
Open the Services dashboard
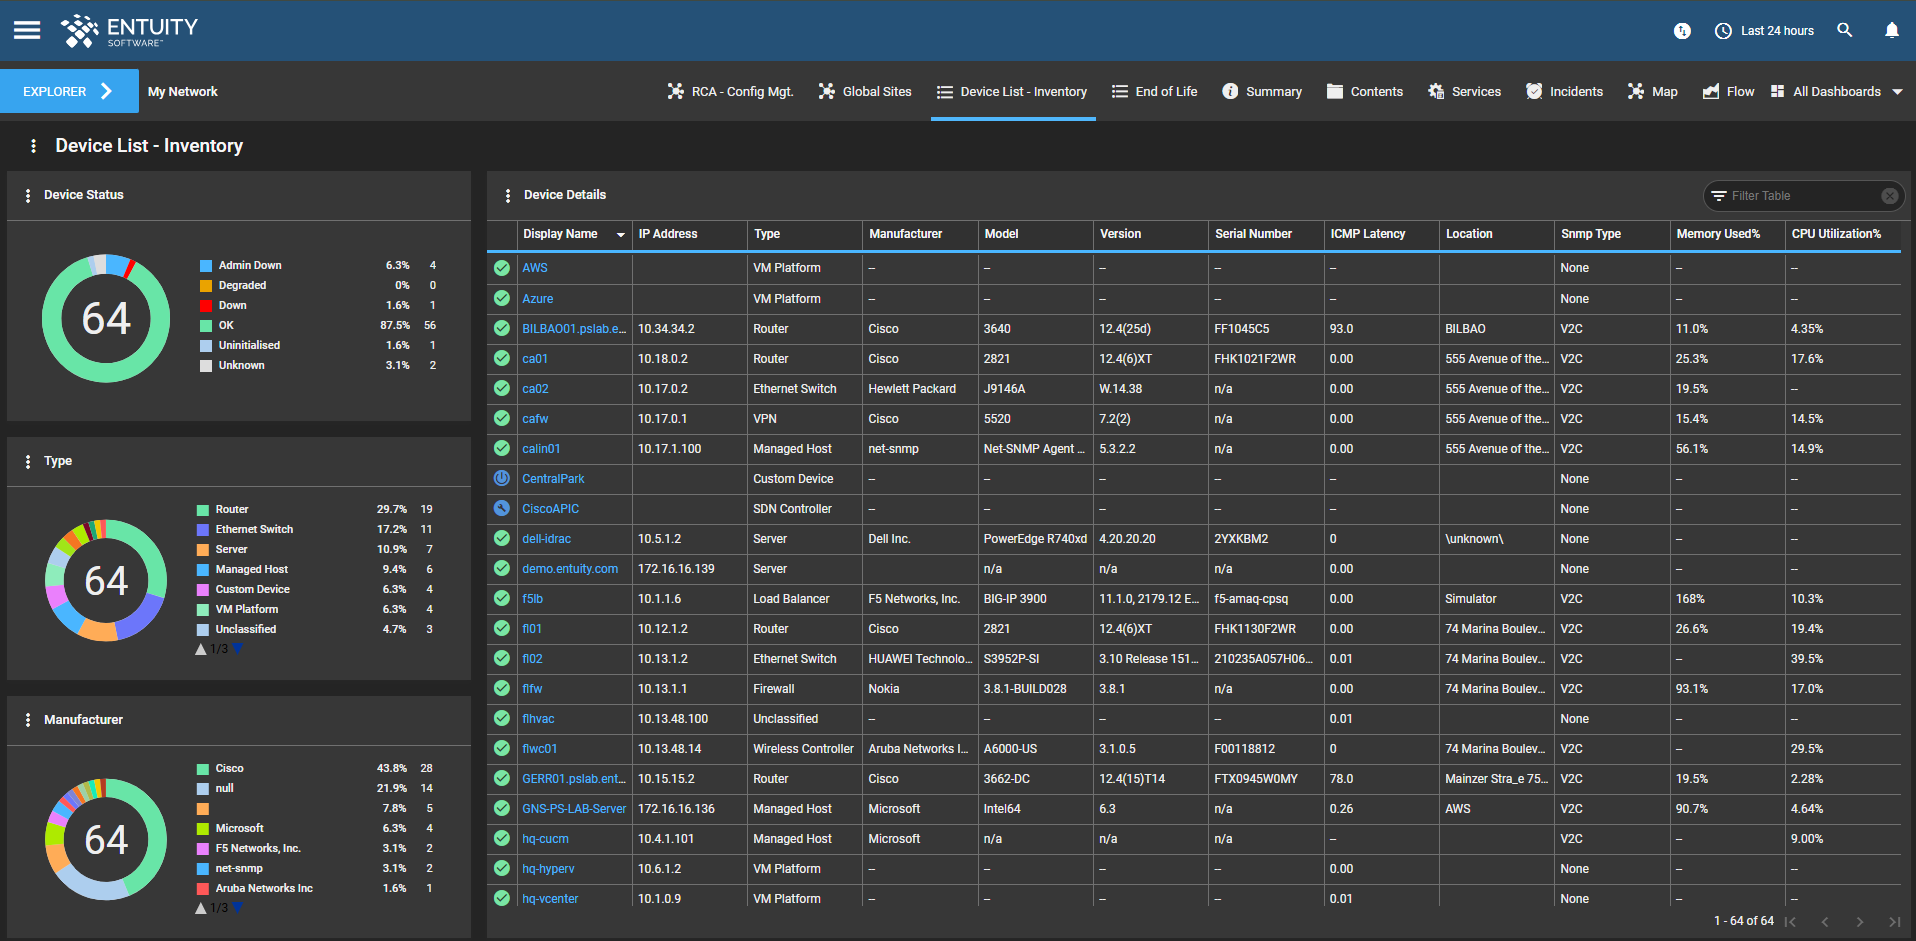point(1464,91)
